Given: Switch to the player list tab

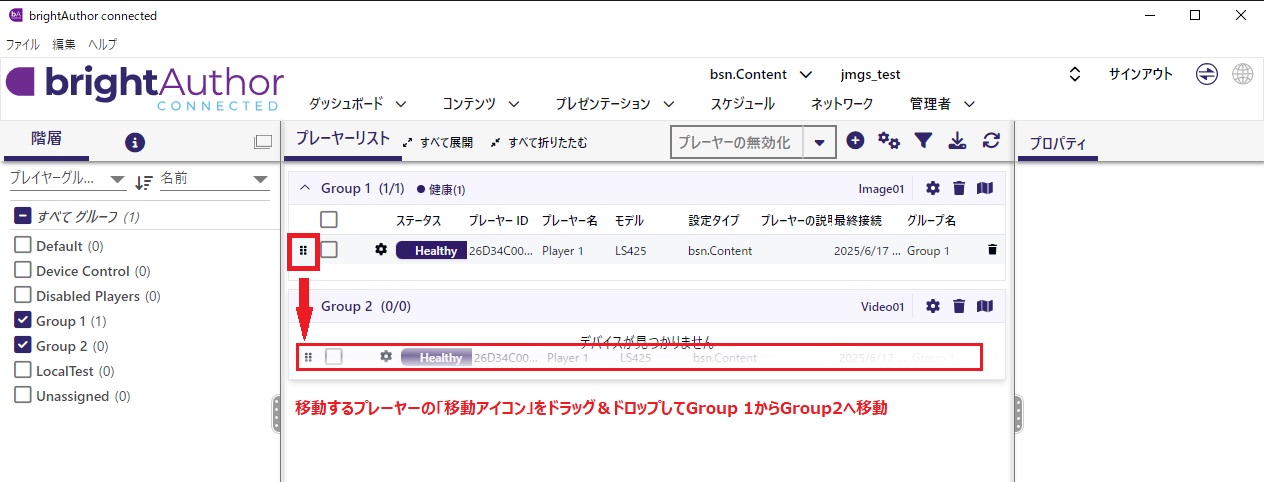Looking at the screenshot, I should pyautogui.click(x=342, y=140).
